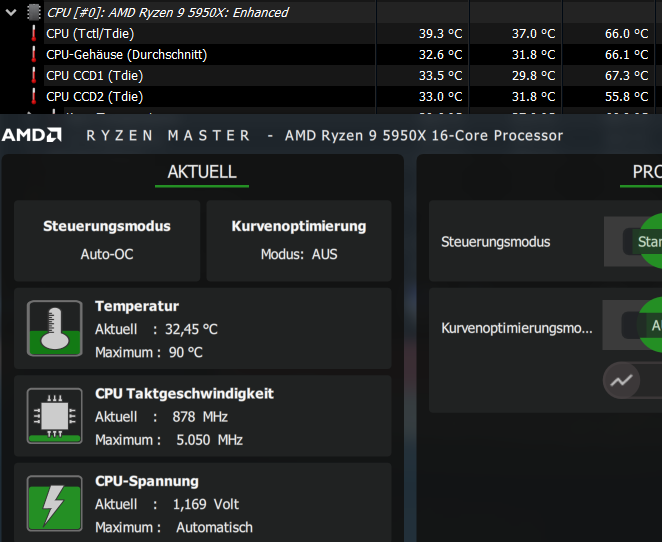
Task: Open the AKTUELL tab
Action: pyautogui.click(x=202, y=172)
